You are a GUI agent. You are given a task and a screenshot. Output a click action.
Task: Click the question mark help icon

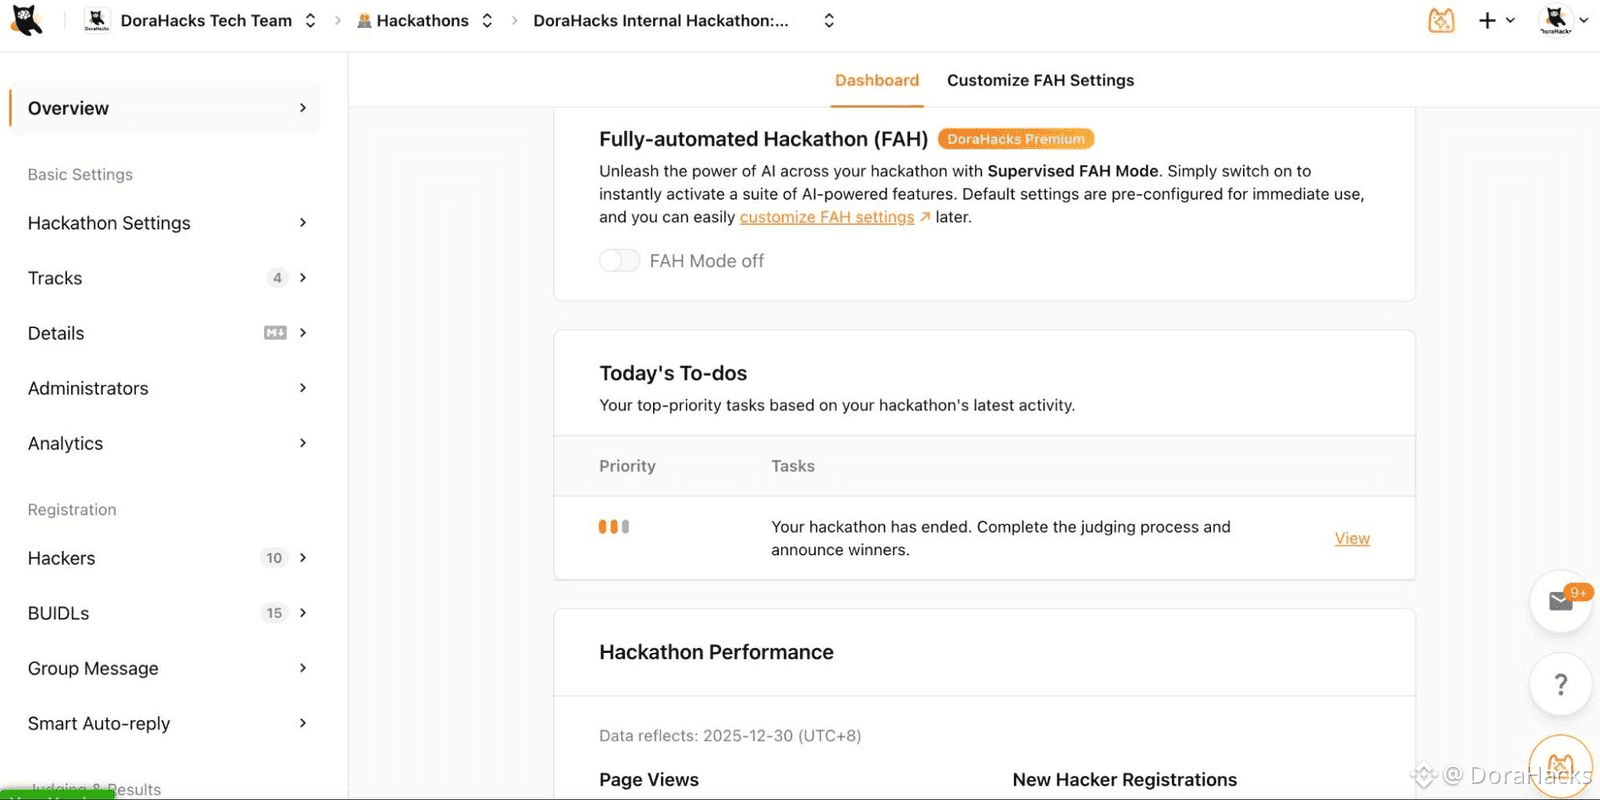click(x=1560, y=684)
